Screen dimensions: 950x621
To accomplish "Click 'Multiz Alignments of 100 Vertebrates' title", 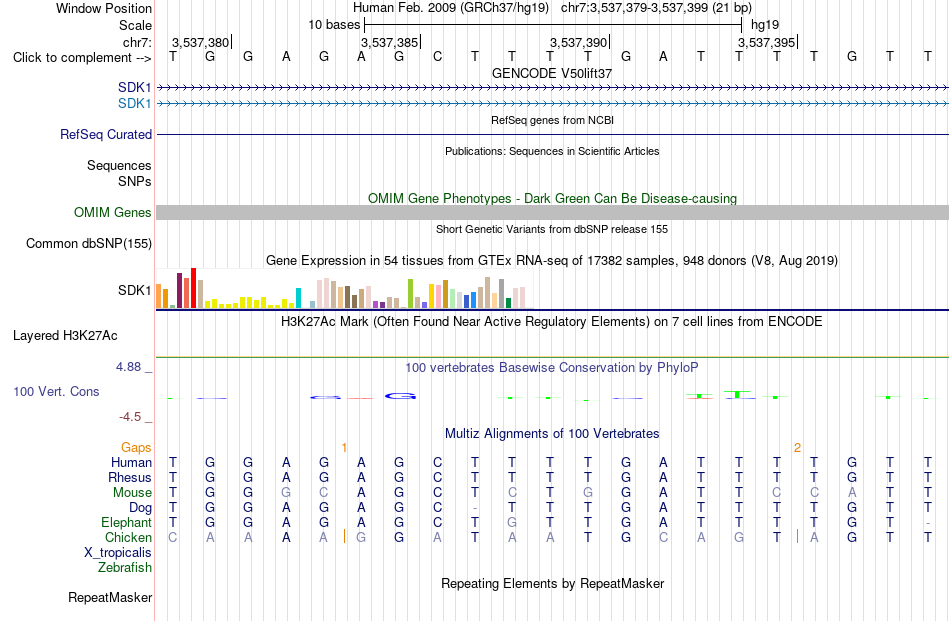I will (552, 433).
